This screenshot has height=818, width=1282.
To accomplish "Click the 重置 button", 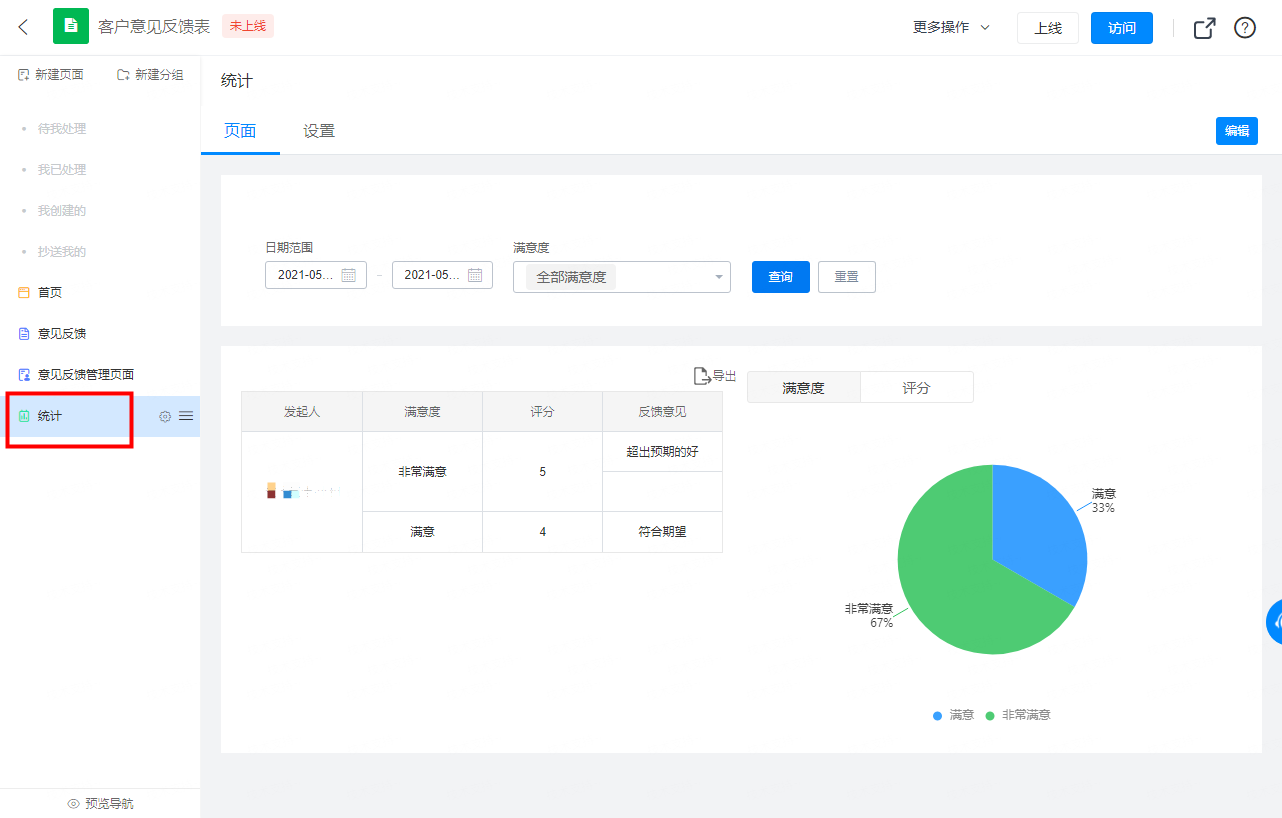I will coord(847,277).
